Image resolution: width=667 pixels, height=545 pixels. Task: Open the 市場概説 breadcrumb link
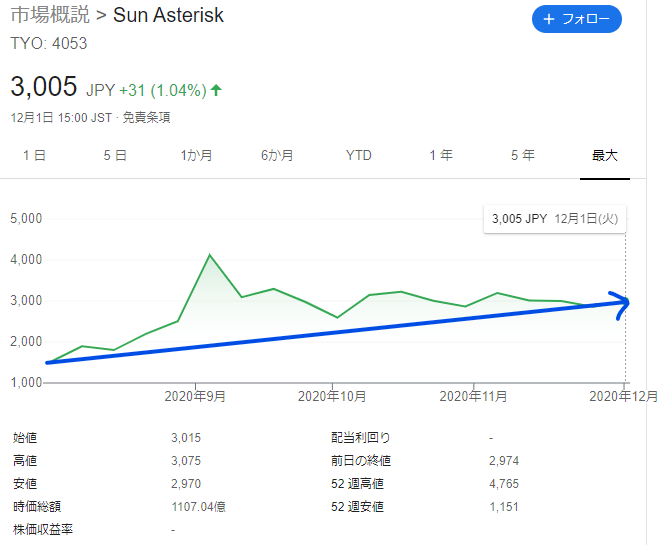tap(50, 15)
